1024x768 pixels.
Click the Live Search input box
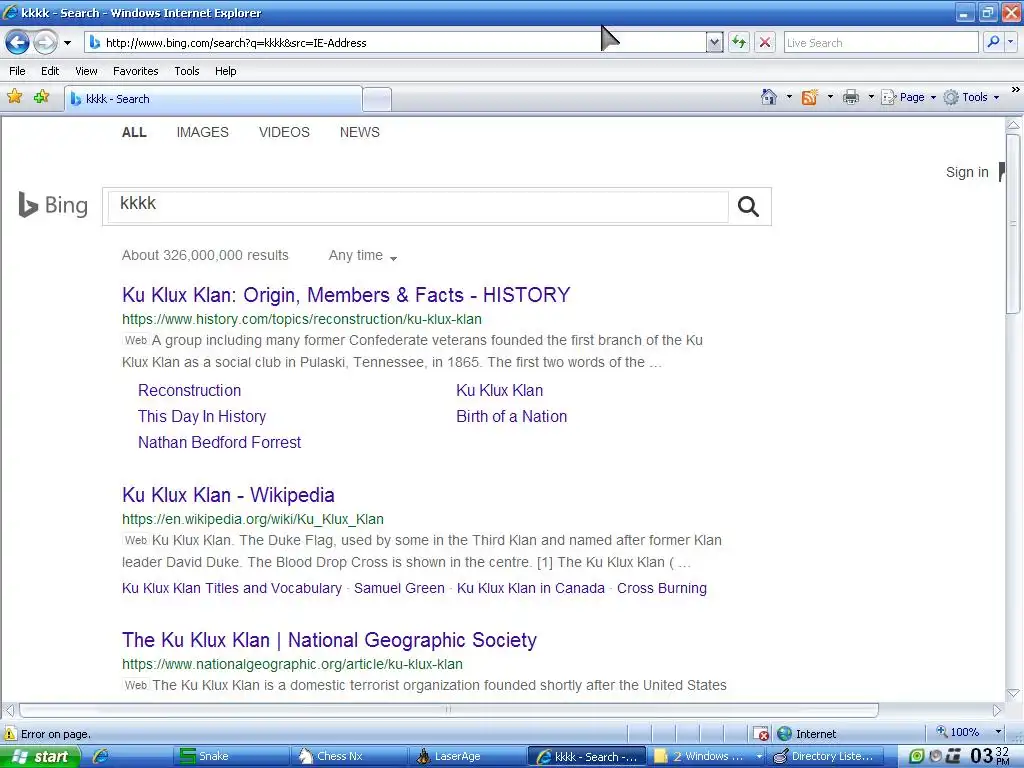coord(880,43)
